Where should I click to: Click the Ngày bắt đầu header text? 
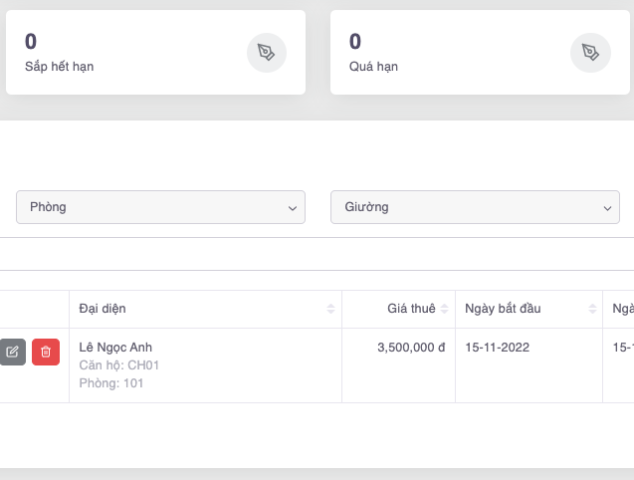coord(503,309)
